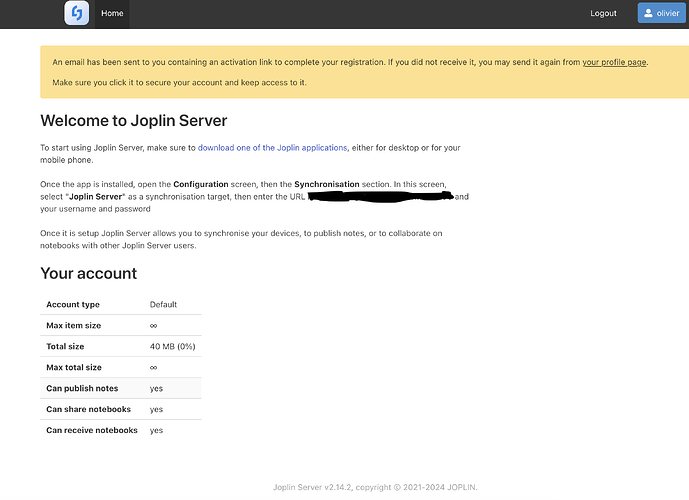Click the infinity value for Max item size
689x500 pixels.
tap(153, 326)
